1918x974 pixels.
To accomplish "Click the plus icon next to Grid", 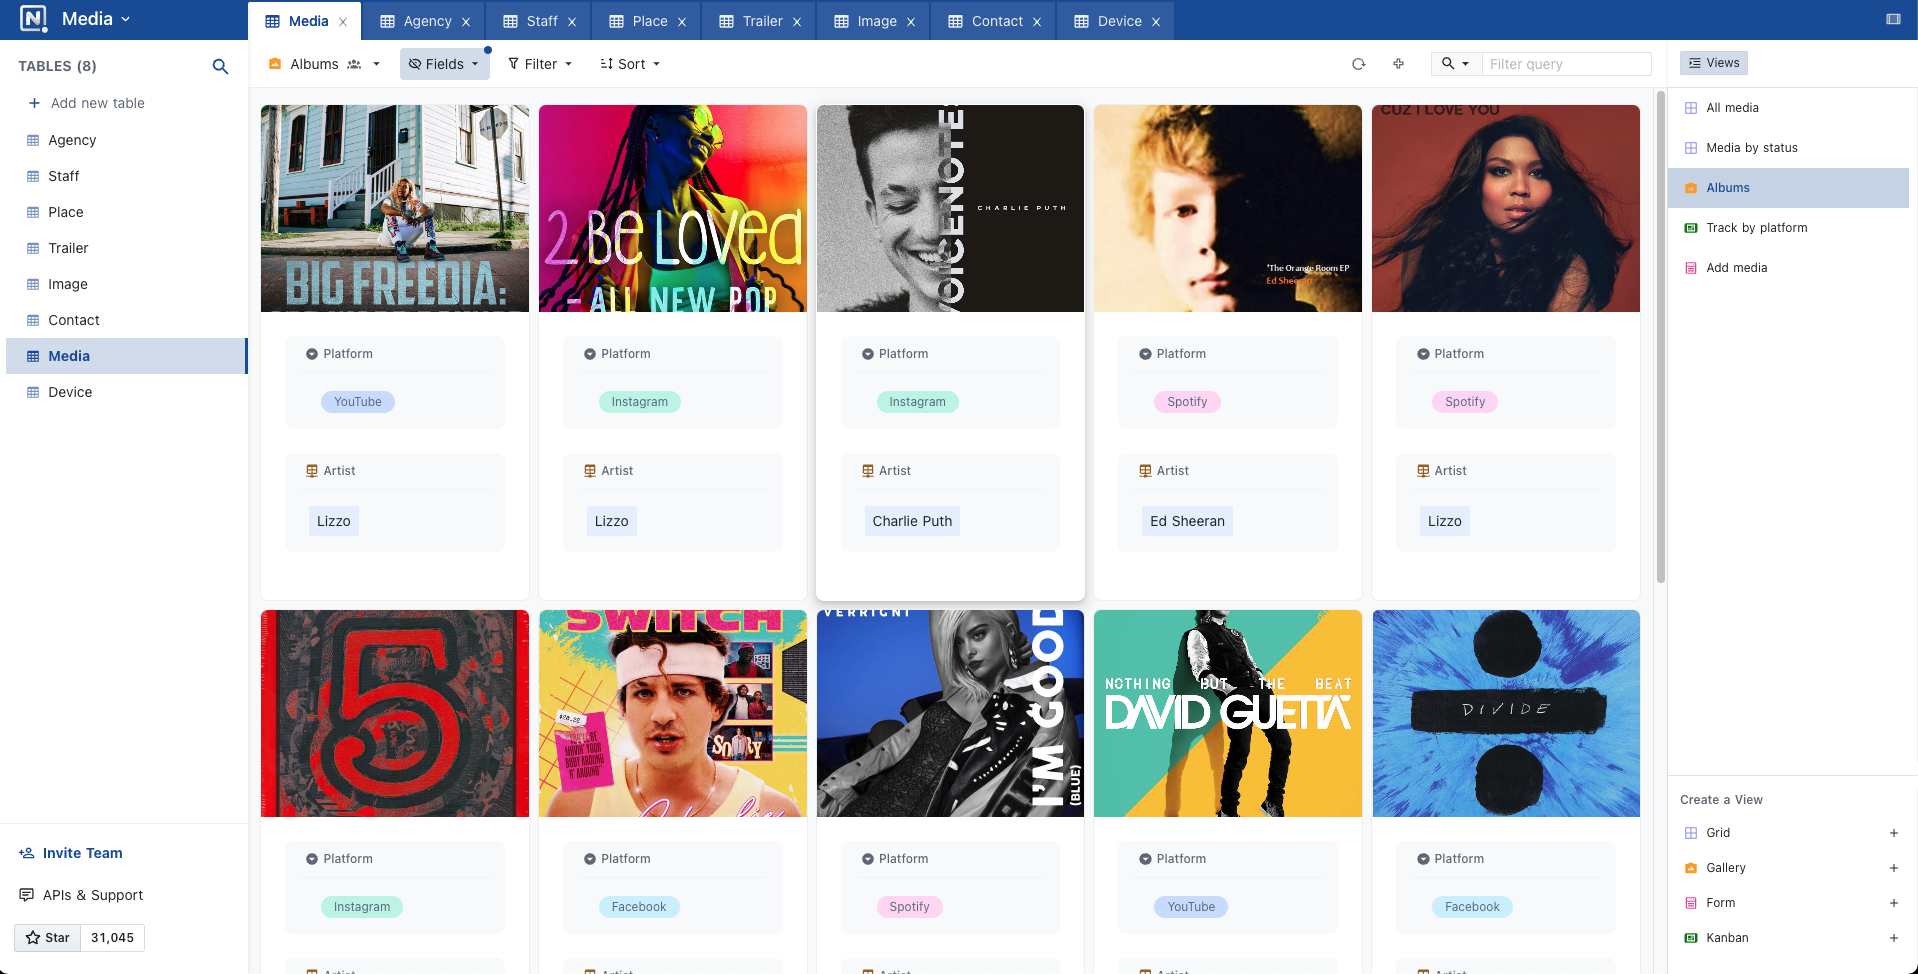I will [x=1894, y=833].
